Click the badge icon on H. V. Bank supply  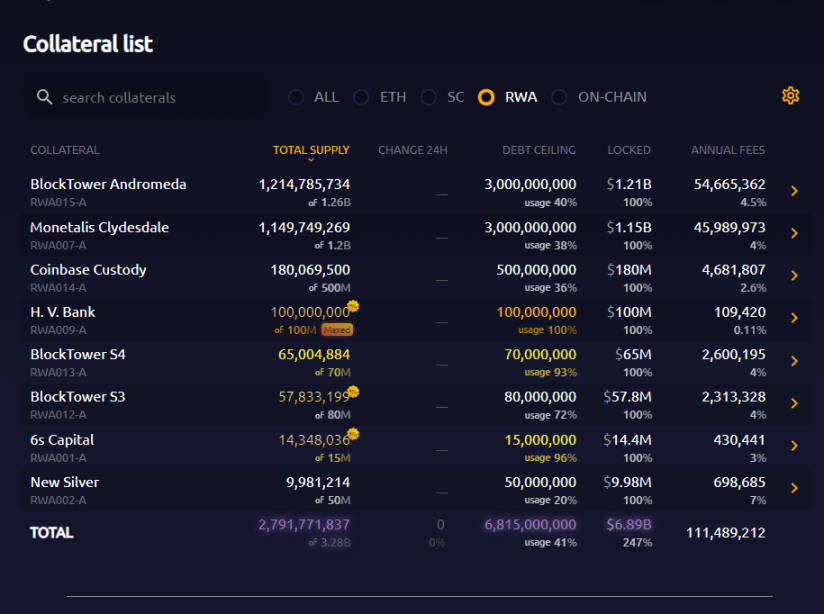[353, 306]
